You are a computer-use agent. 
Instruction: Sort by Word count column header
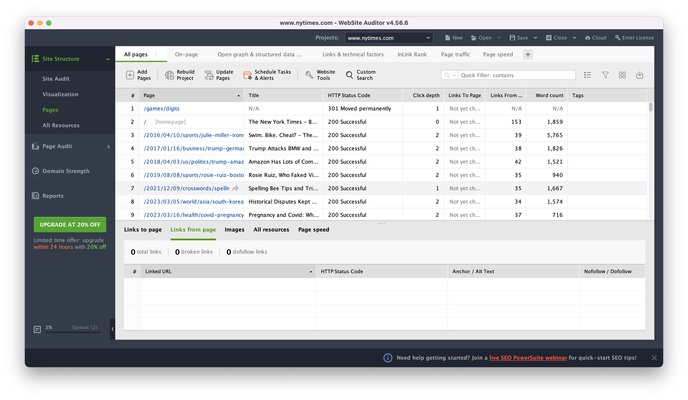tap(549, 95)
